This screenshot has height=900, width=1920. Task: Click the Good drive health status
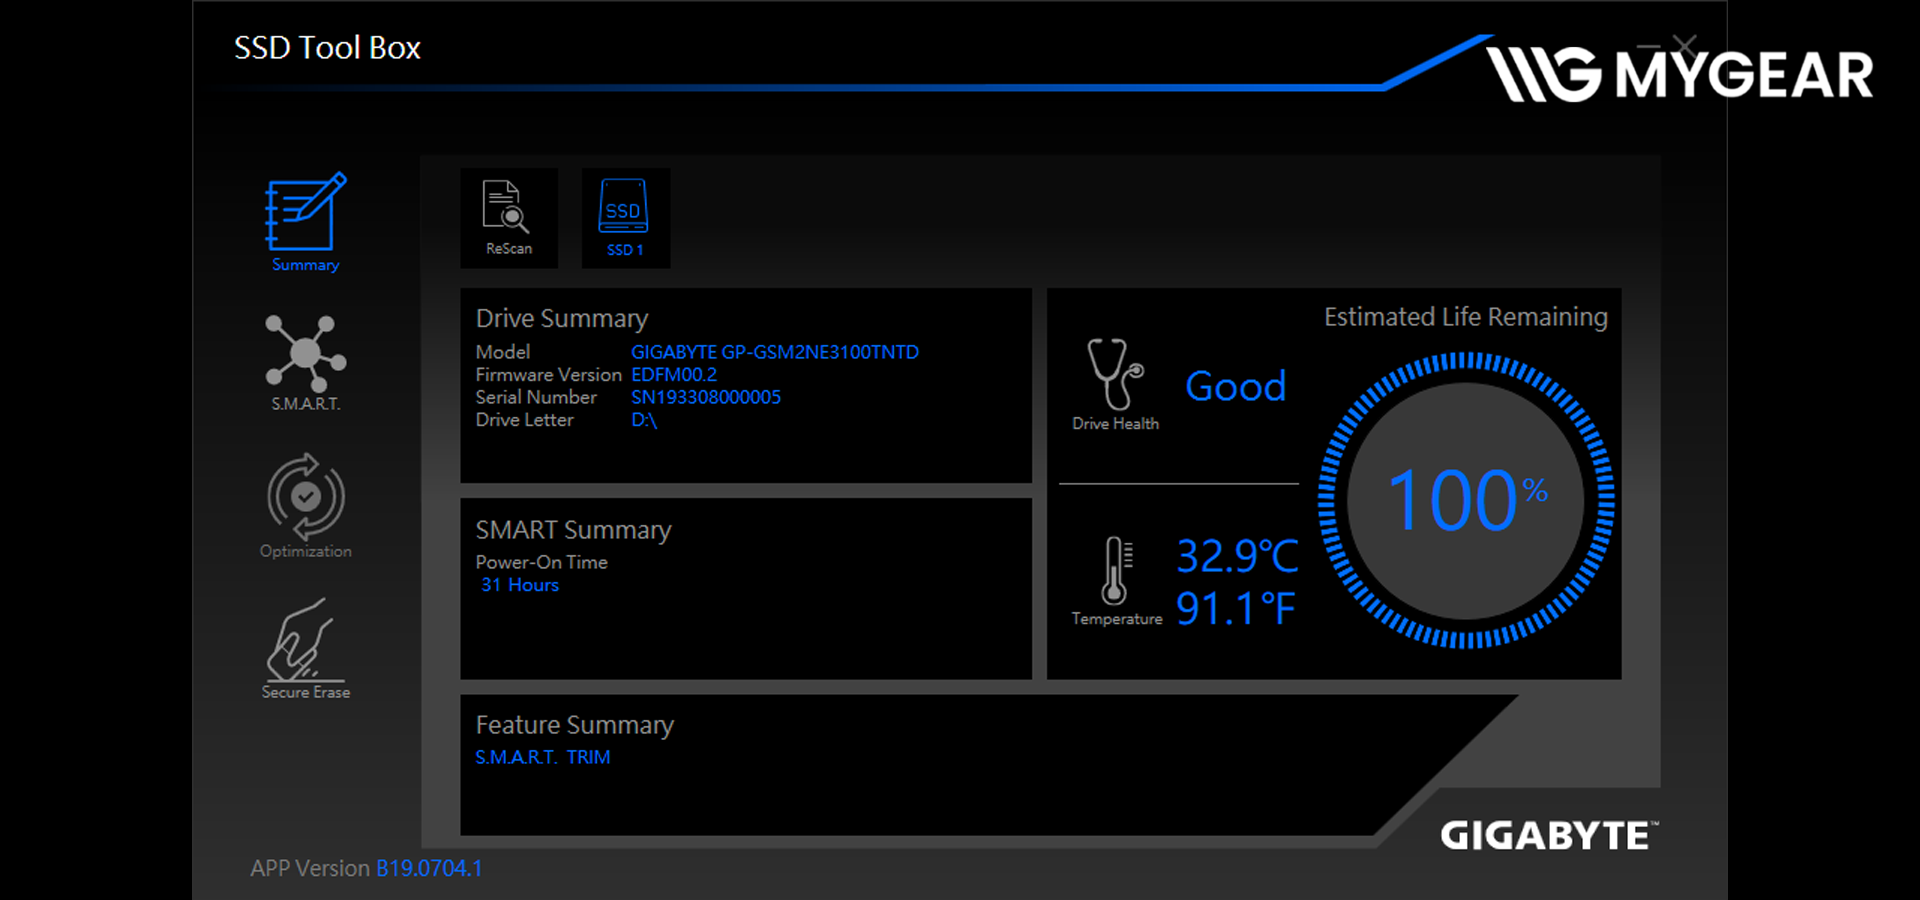click(1235, 387)
